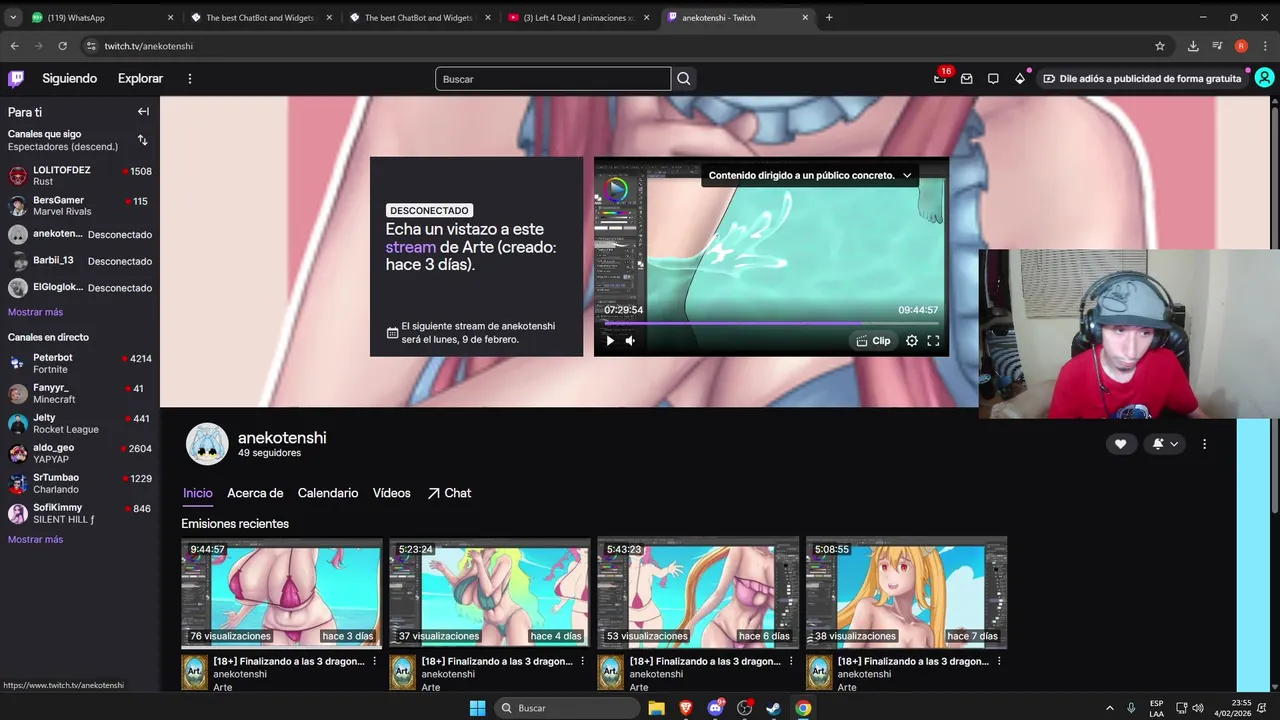Switch to the Calendario tab
The image size is (1280, 720).
pyautogui.click(x=328, y=493)
